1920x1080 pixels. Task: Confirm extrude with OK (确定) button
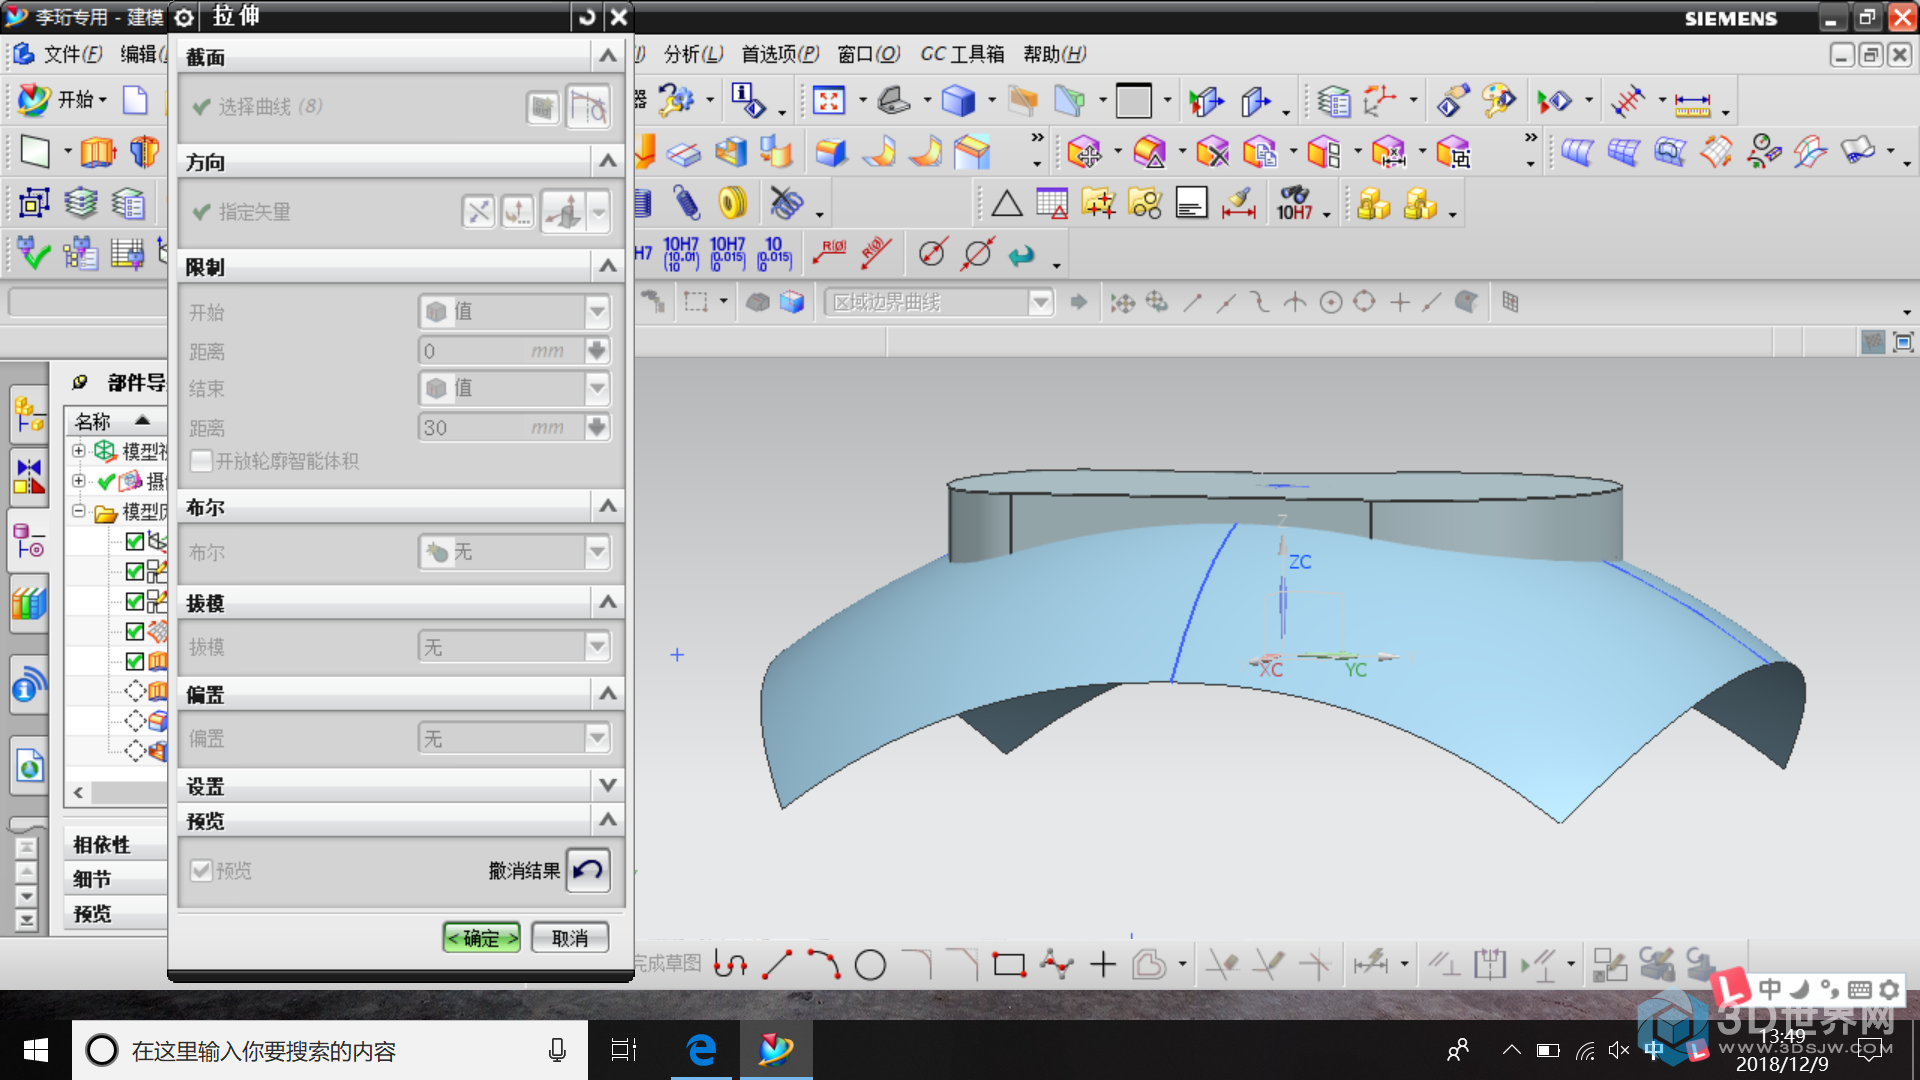(x=481, y=938)
